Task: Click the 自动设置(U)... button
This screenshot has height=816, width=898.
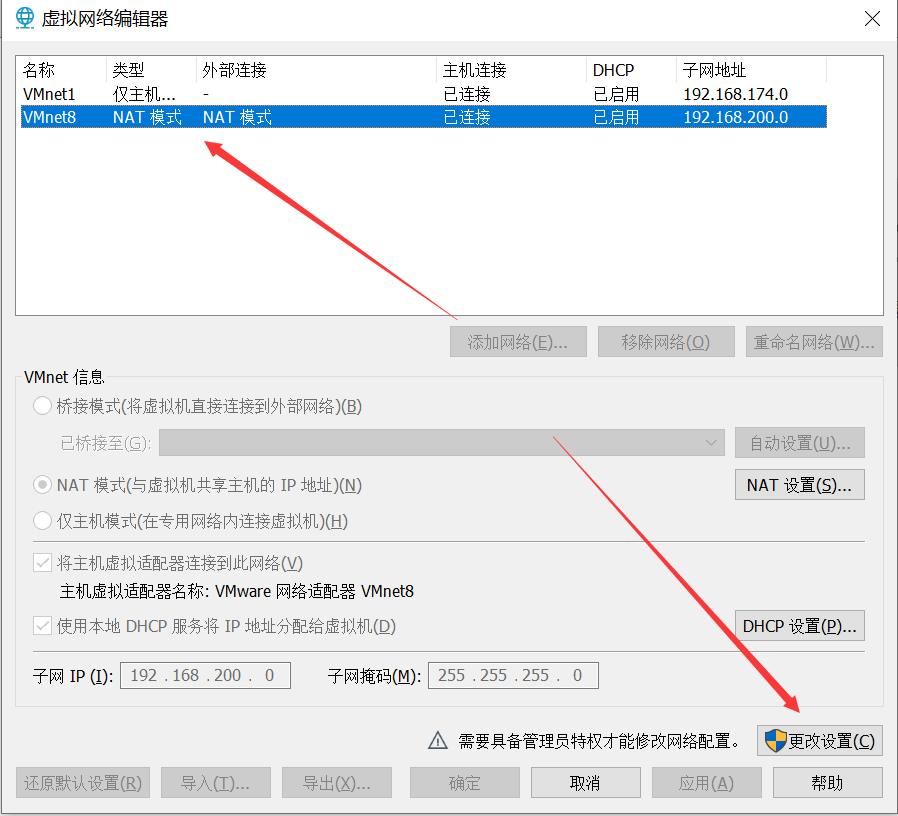Action: [x=799, y=443]
